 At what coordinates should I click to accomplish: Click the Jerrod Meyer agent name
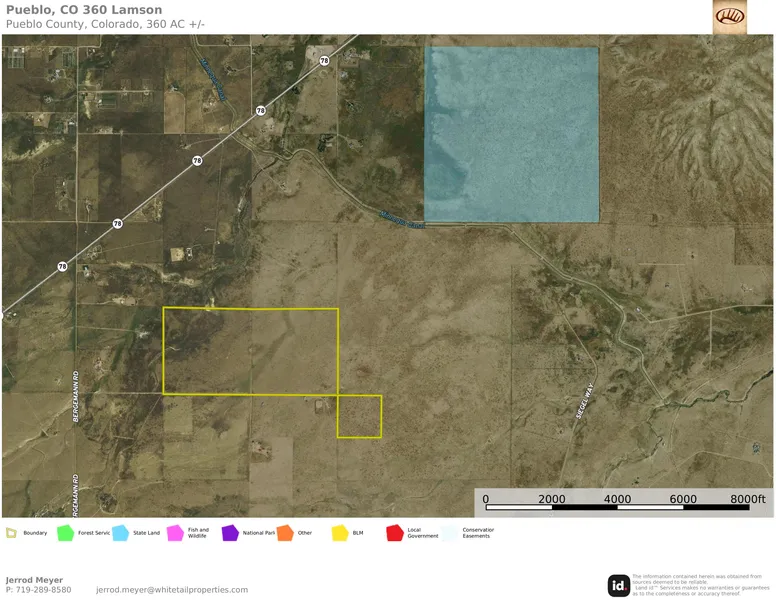point(34,580)
